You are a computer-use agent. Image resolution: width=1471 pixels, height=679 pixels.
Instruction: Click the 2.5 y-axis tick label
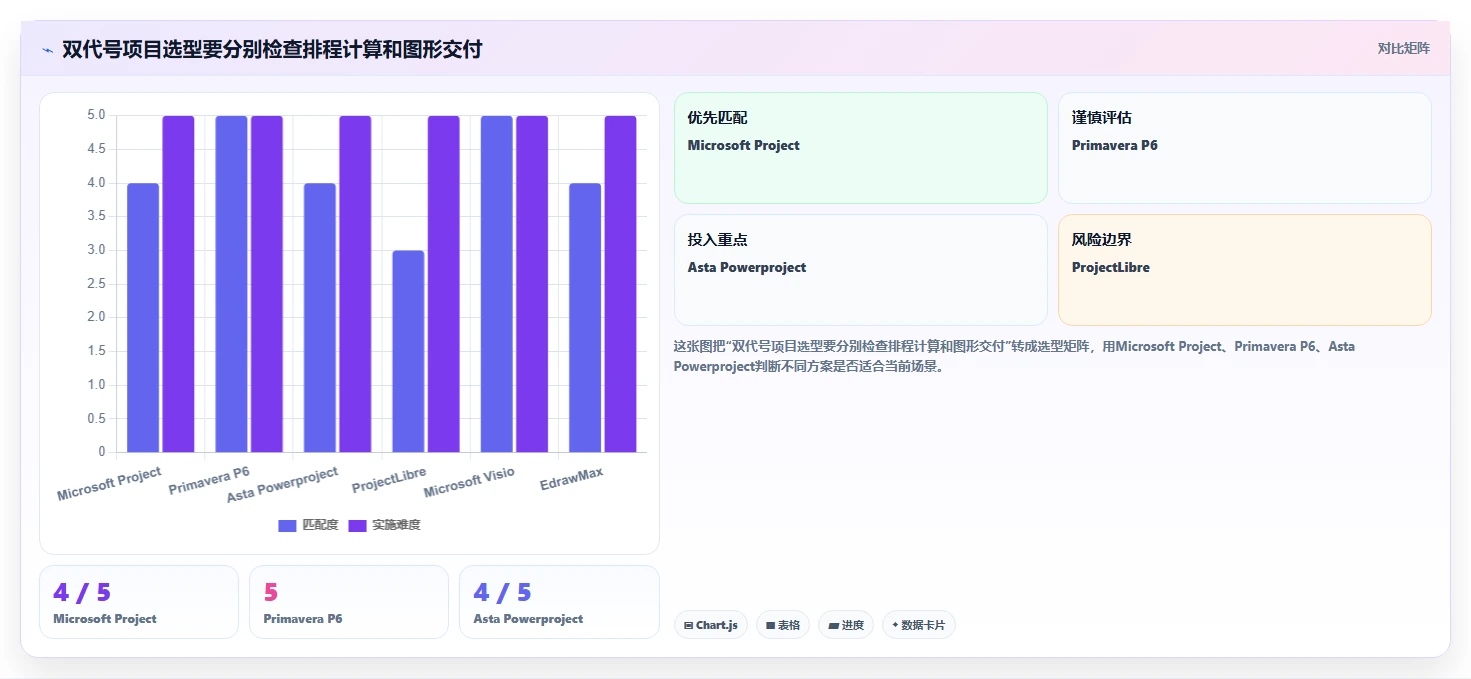96,284
